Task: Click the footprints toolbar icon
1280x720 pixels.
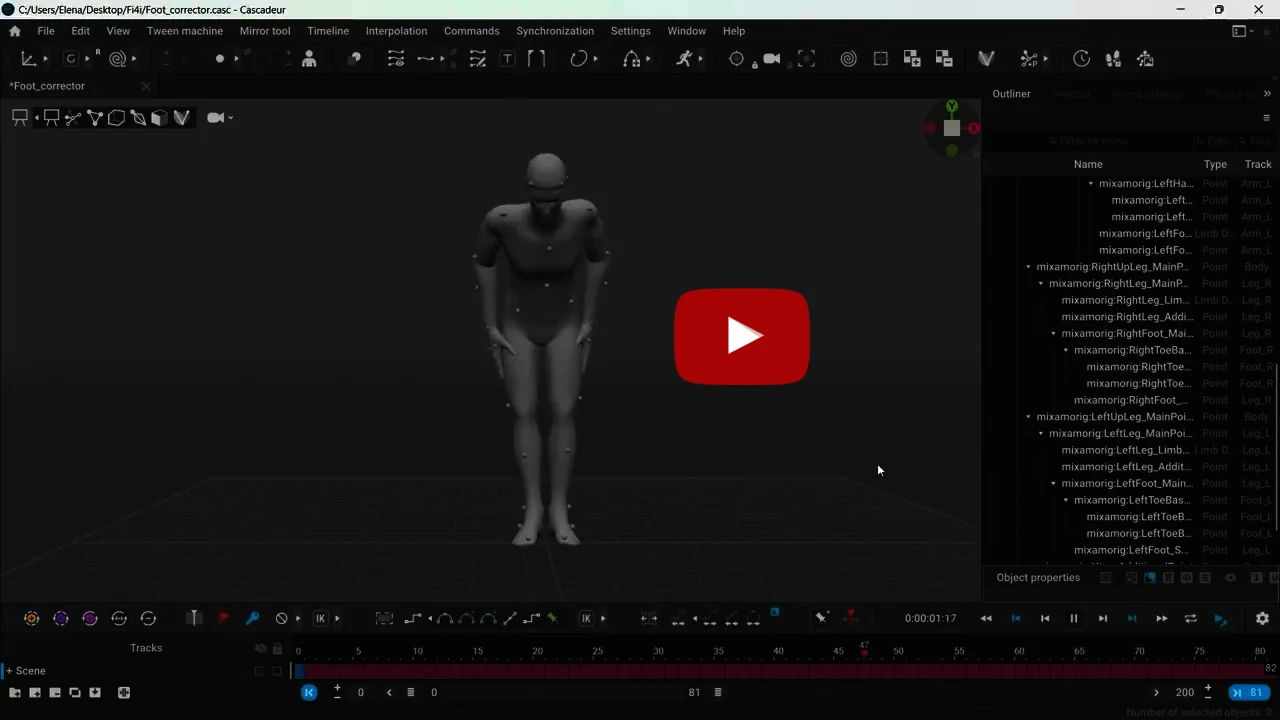Action: (x=1113, y=59)
